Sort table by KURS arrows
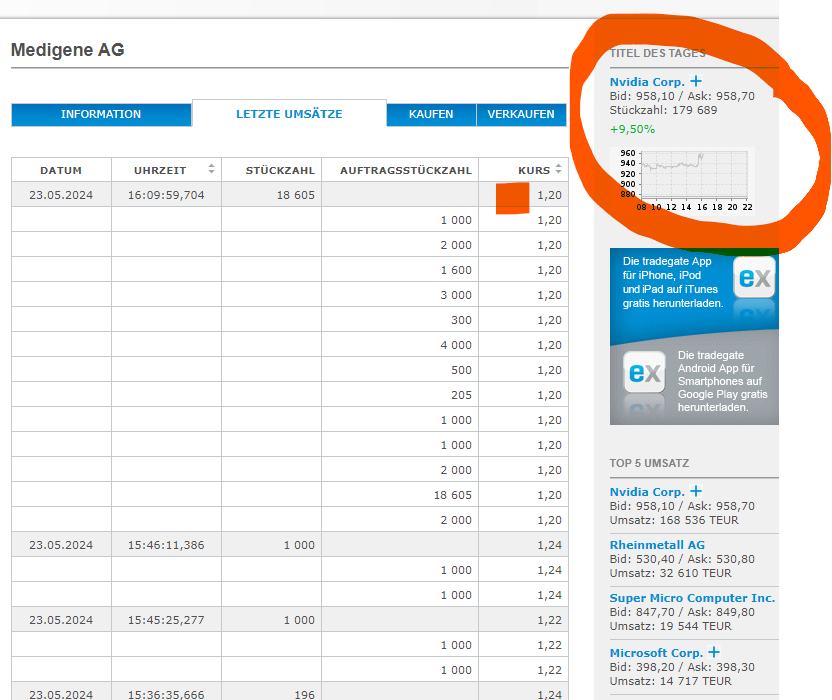 pyautogui.click(x=558, y=169)
